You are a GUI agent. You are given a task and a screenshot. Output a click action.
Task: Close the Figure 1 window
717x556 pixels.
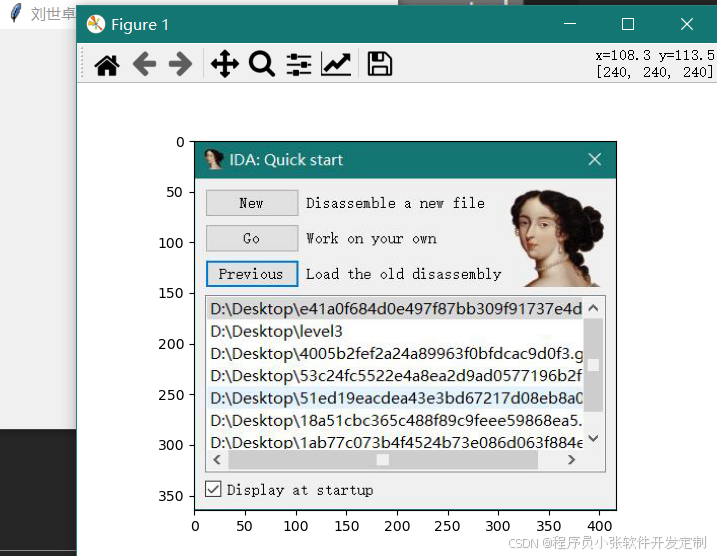click(686, 24)
